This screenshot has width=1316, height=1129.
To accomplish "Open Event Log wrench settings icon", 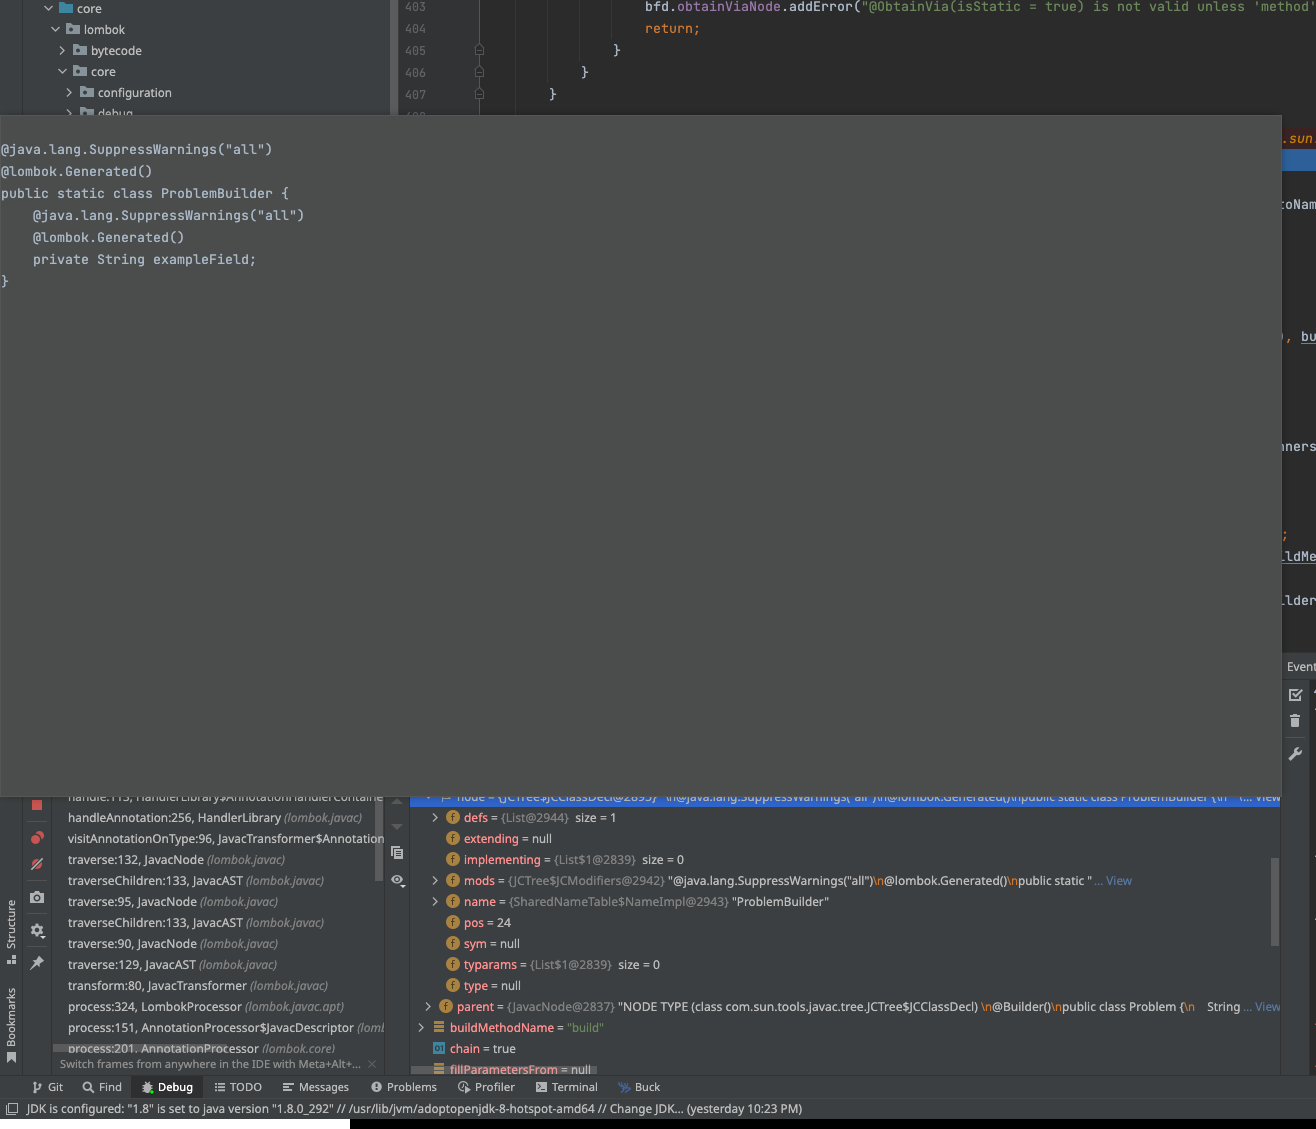I will point(1295,754).
